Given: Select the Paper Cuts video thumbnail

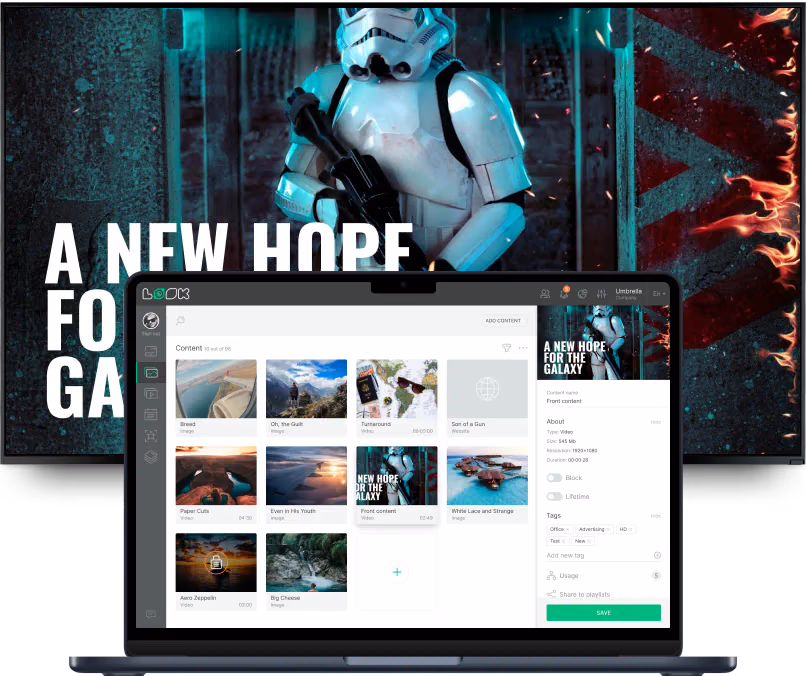Looking at the screenshot, I should coord(216,476).
